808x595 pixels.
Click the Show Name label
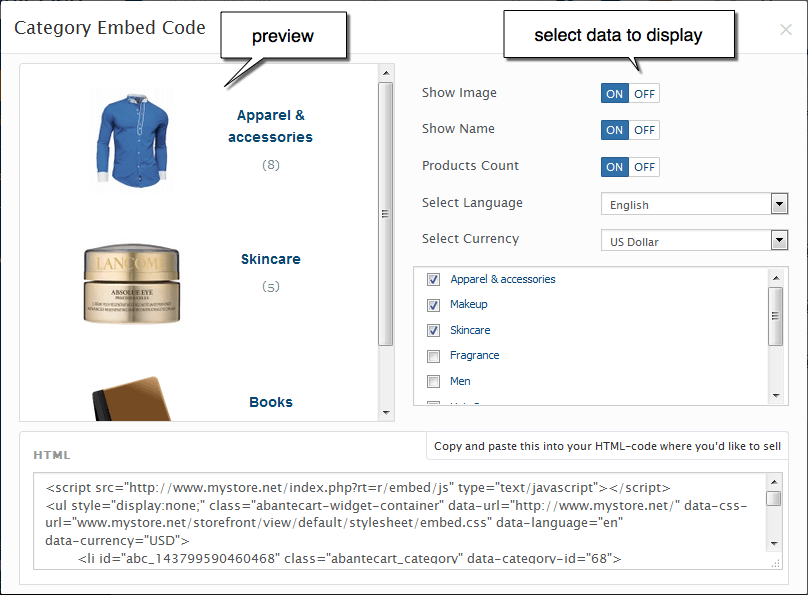pyautogui.click(x=458, y=129)
